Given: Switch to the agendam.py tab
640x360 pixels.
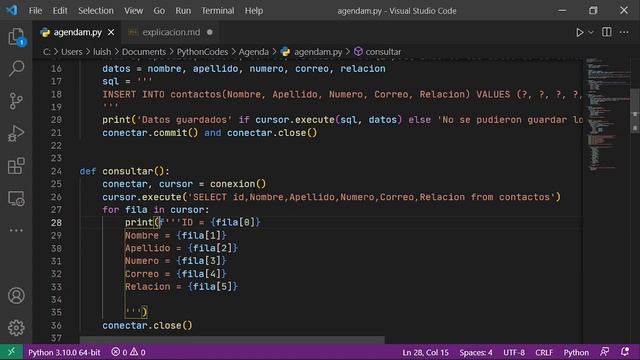Looking at the screenshot, I should click(x=77, y=32).
